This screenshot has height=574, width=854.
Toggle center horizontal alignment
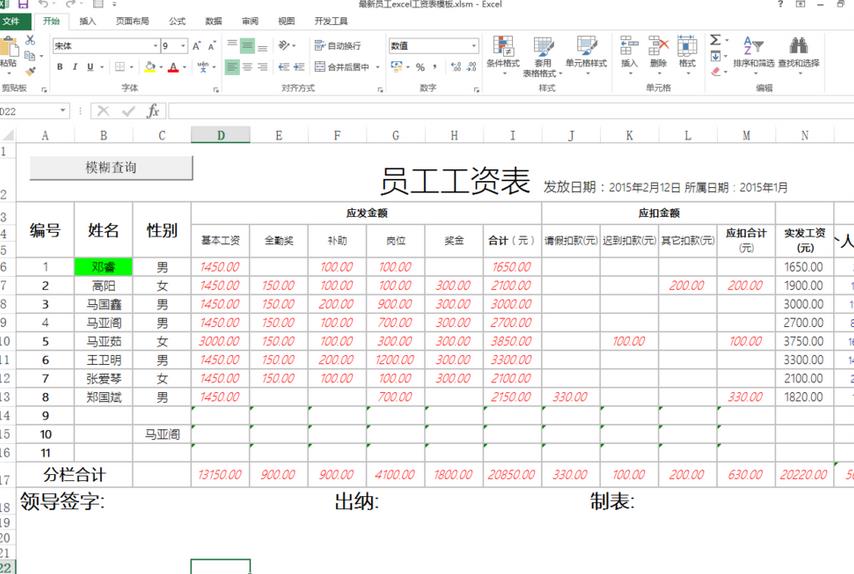click(x=247, y=67)
